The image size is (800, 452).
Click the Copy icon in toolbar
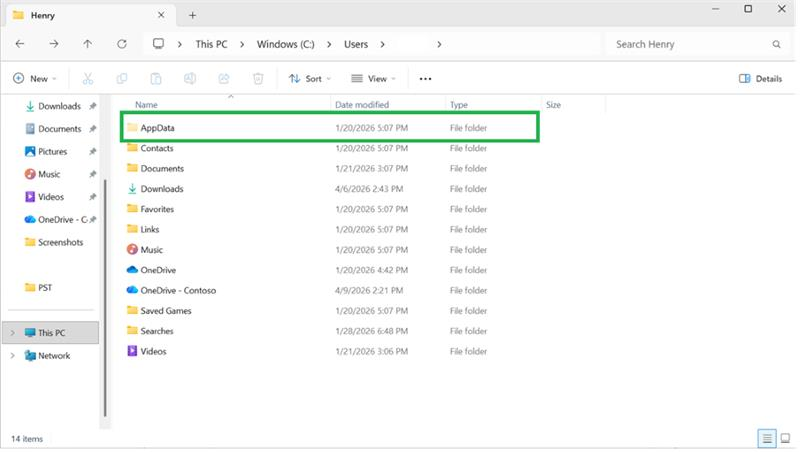pos(121,79)
